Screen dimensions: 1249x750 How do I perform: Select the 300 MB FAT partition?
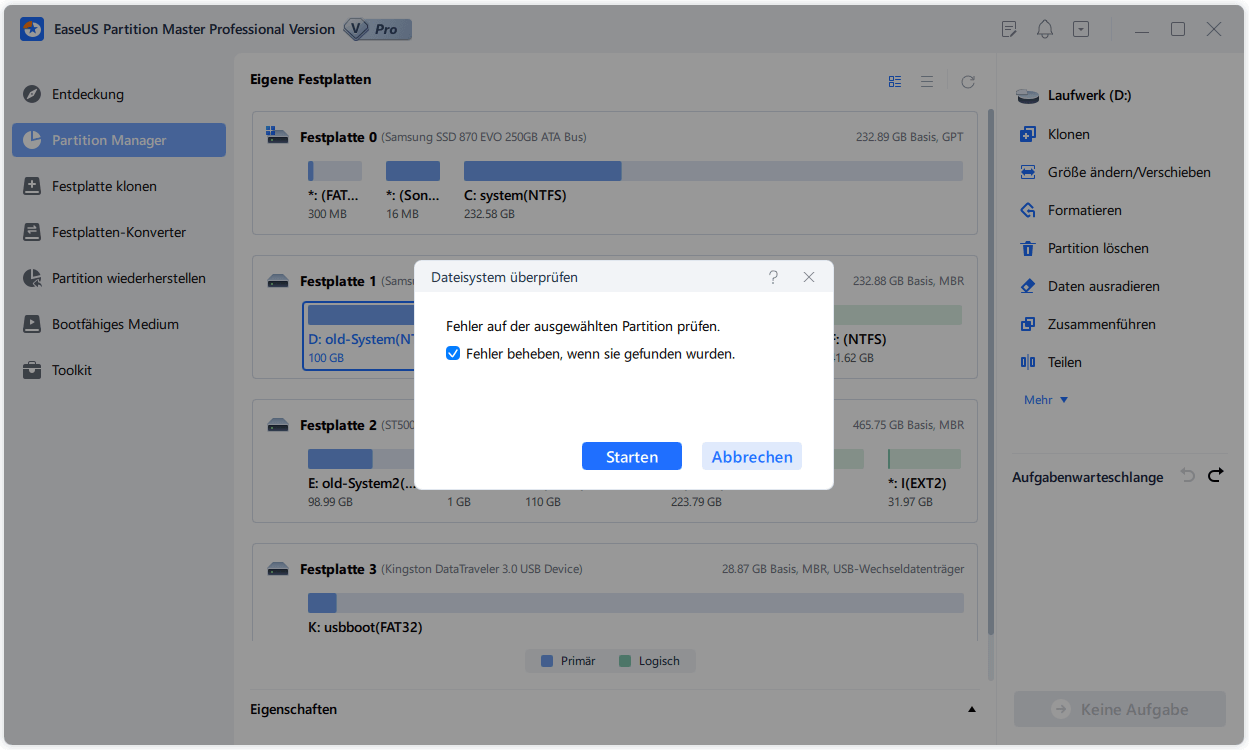334,190
